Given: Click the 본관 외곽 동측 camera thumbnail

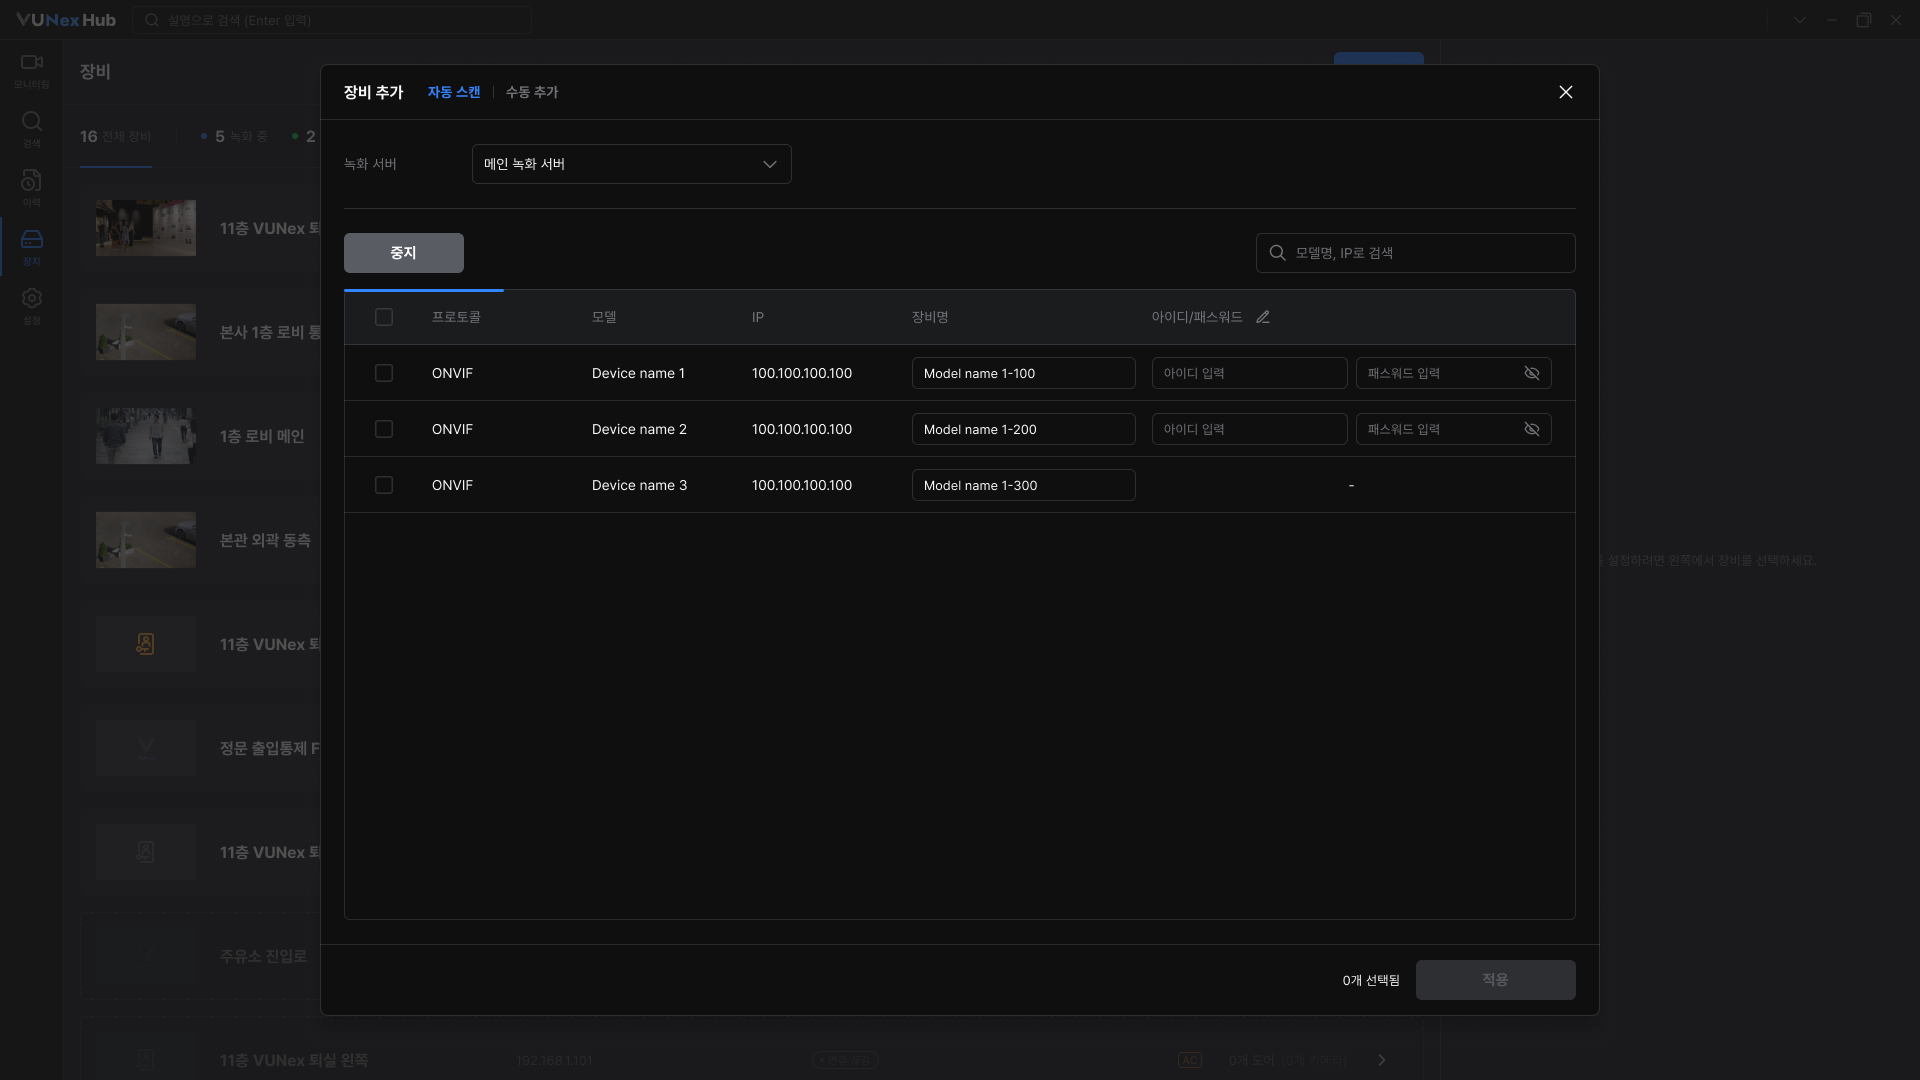Looking at the screenshot, I should point(146,540).
